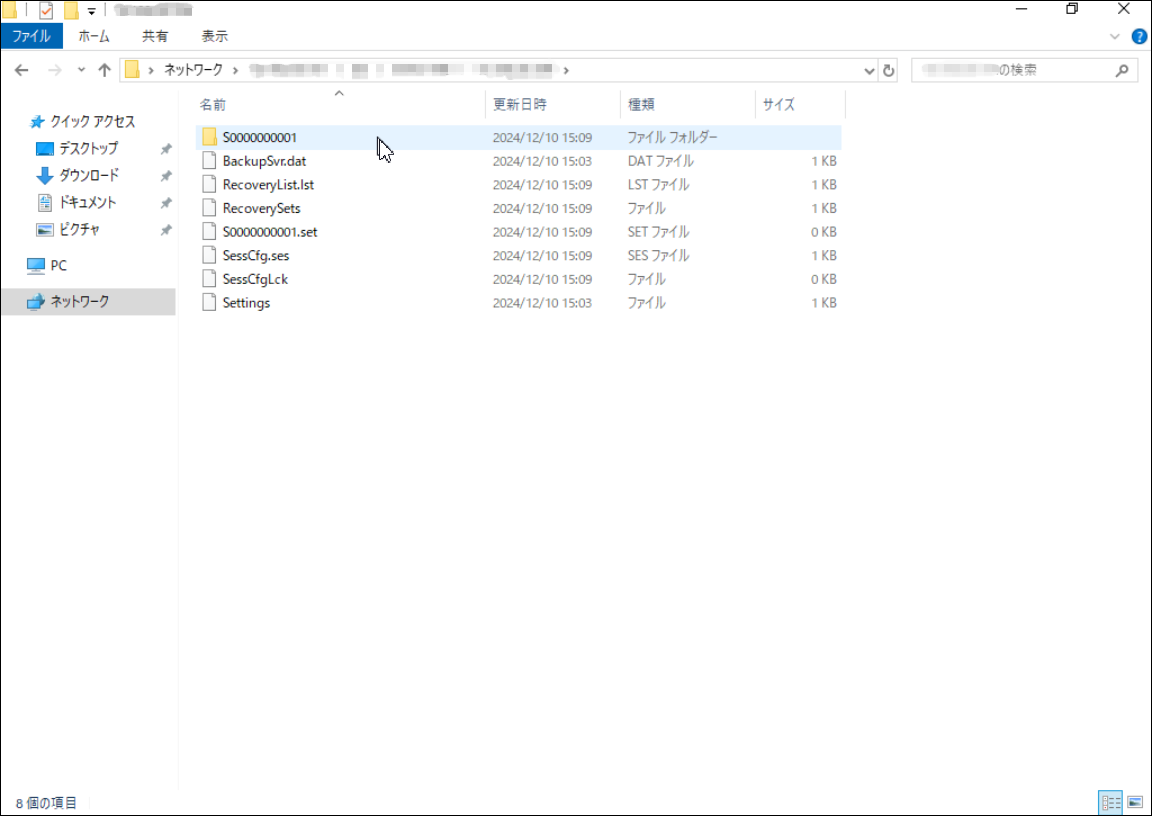Viewport: 1152px width, 816px height.
Task: Open ダウンロード in the sidebar
Action: click(89, 176)
